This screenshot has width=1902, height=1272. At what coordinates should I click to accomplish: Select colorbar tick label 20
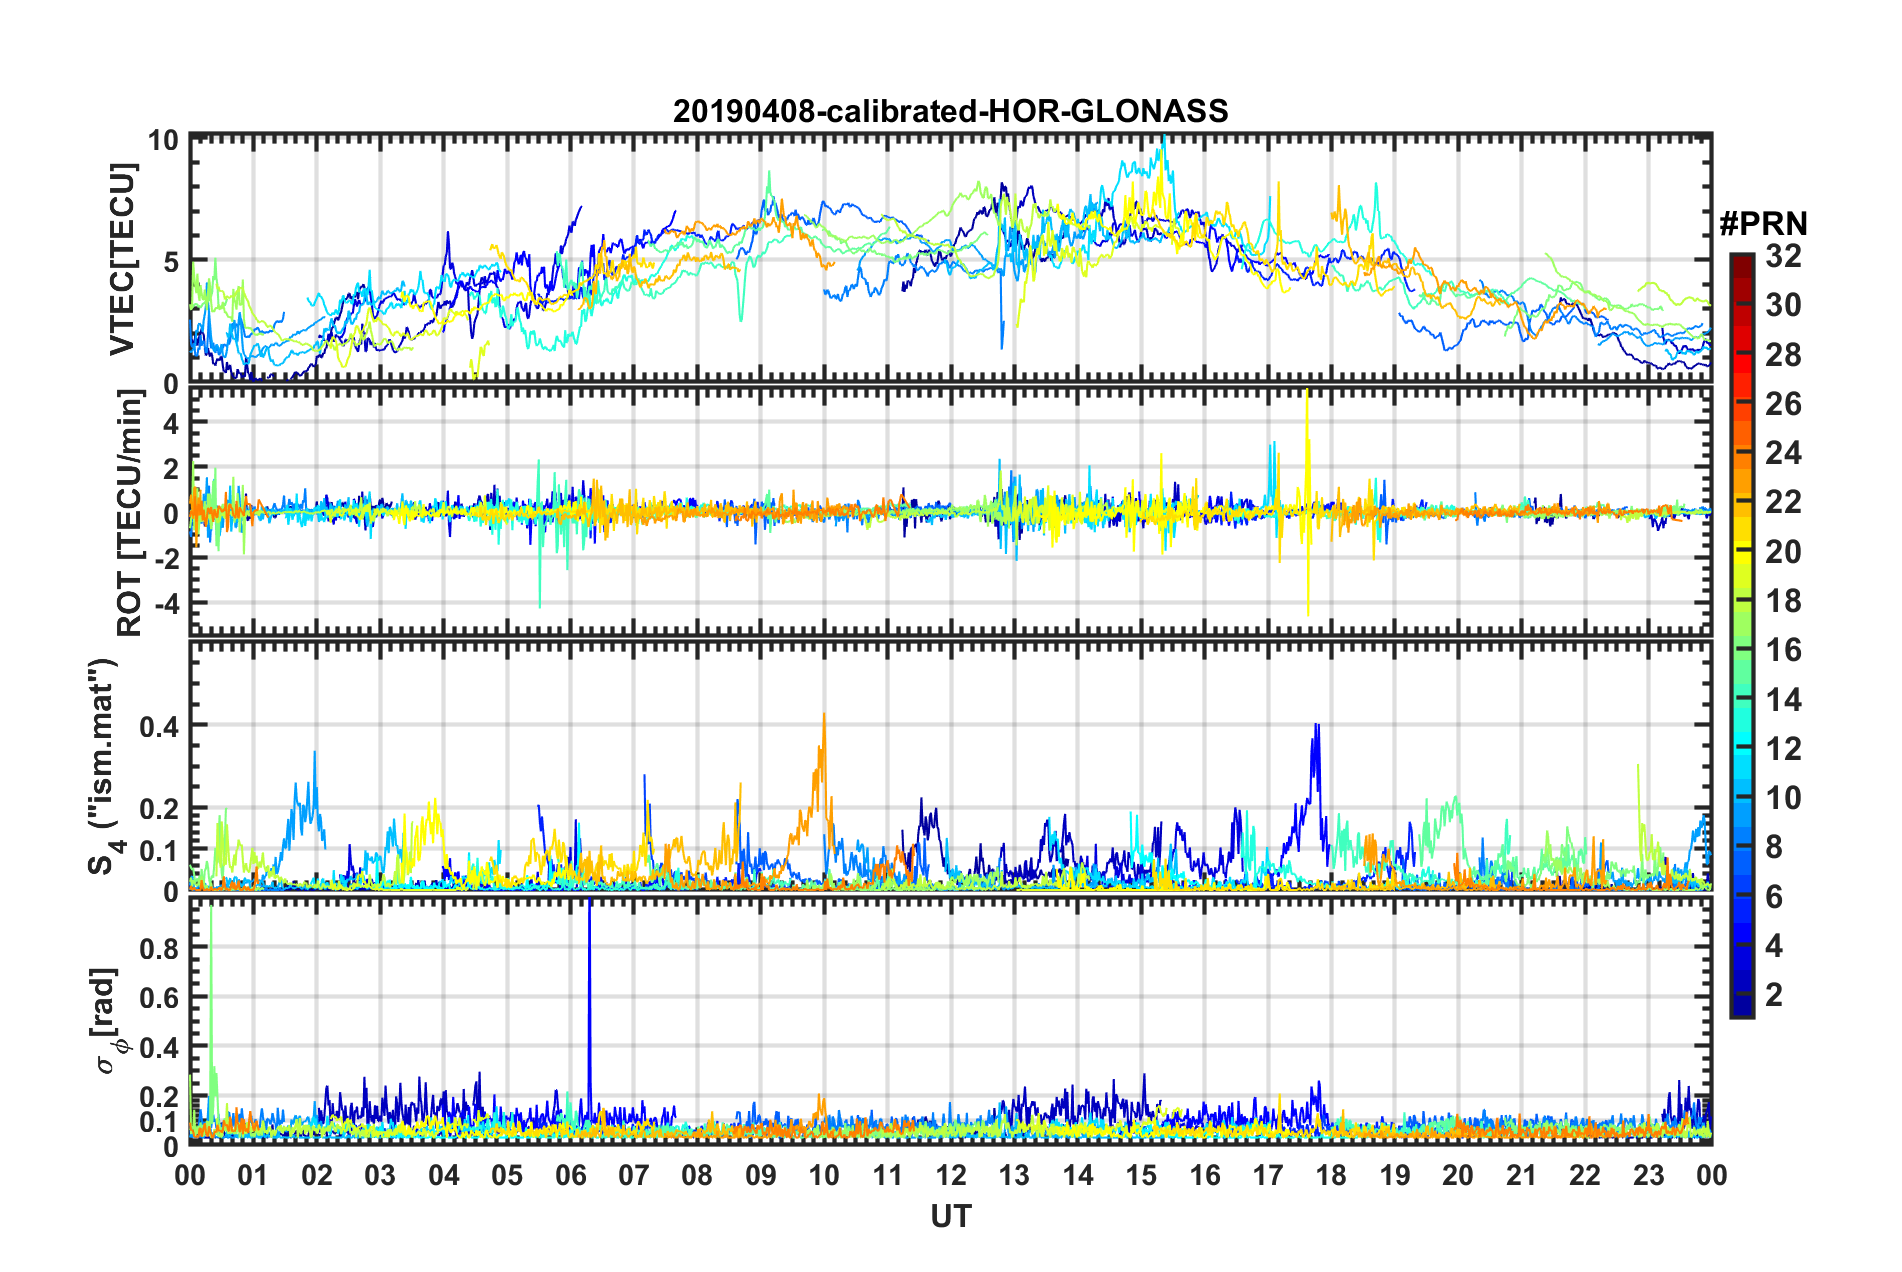pyautogui.click(x=1783, y=552)
